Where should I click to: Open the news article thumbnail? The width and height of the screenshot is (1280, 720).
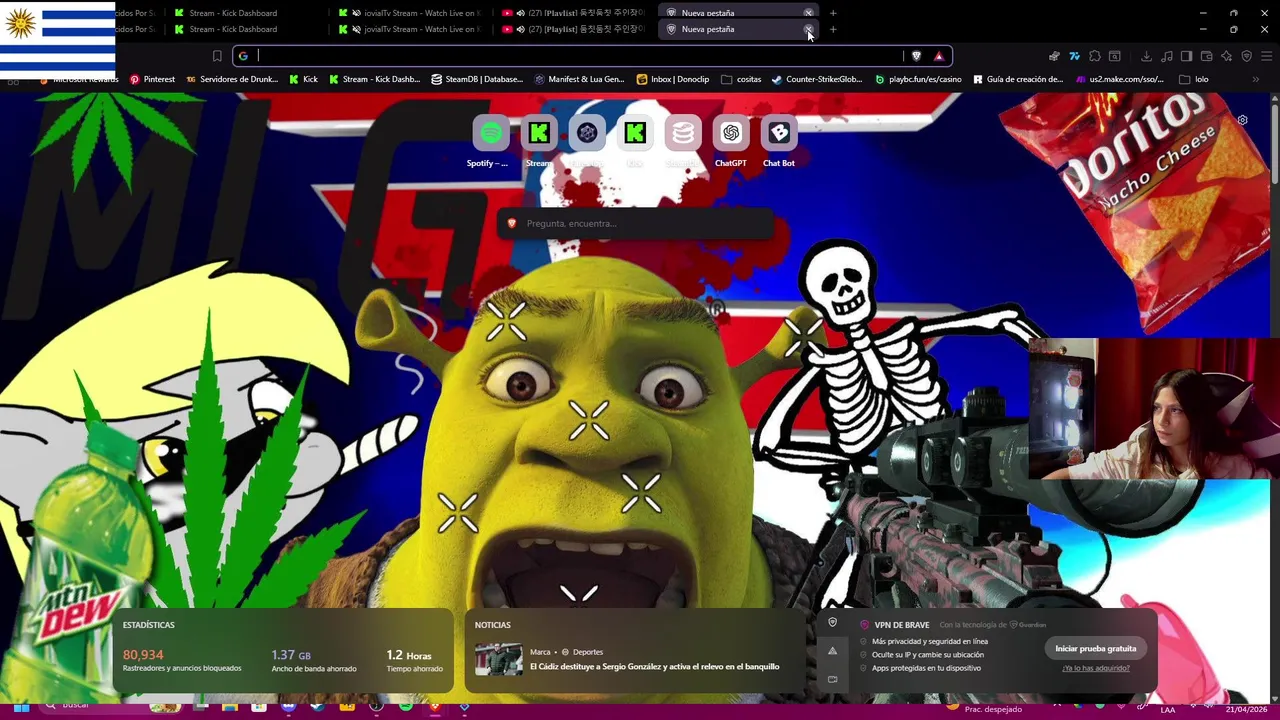(498, 659)
